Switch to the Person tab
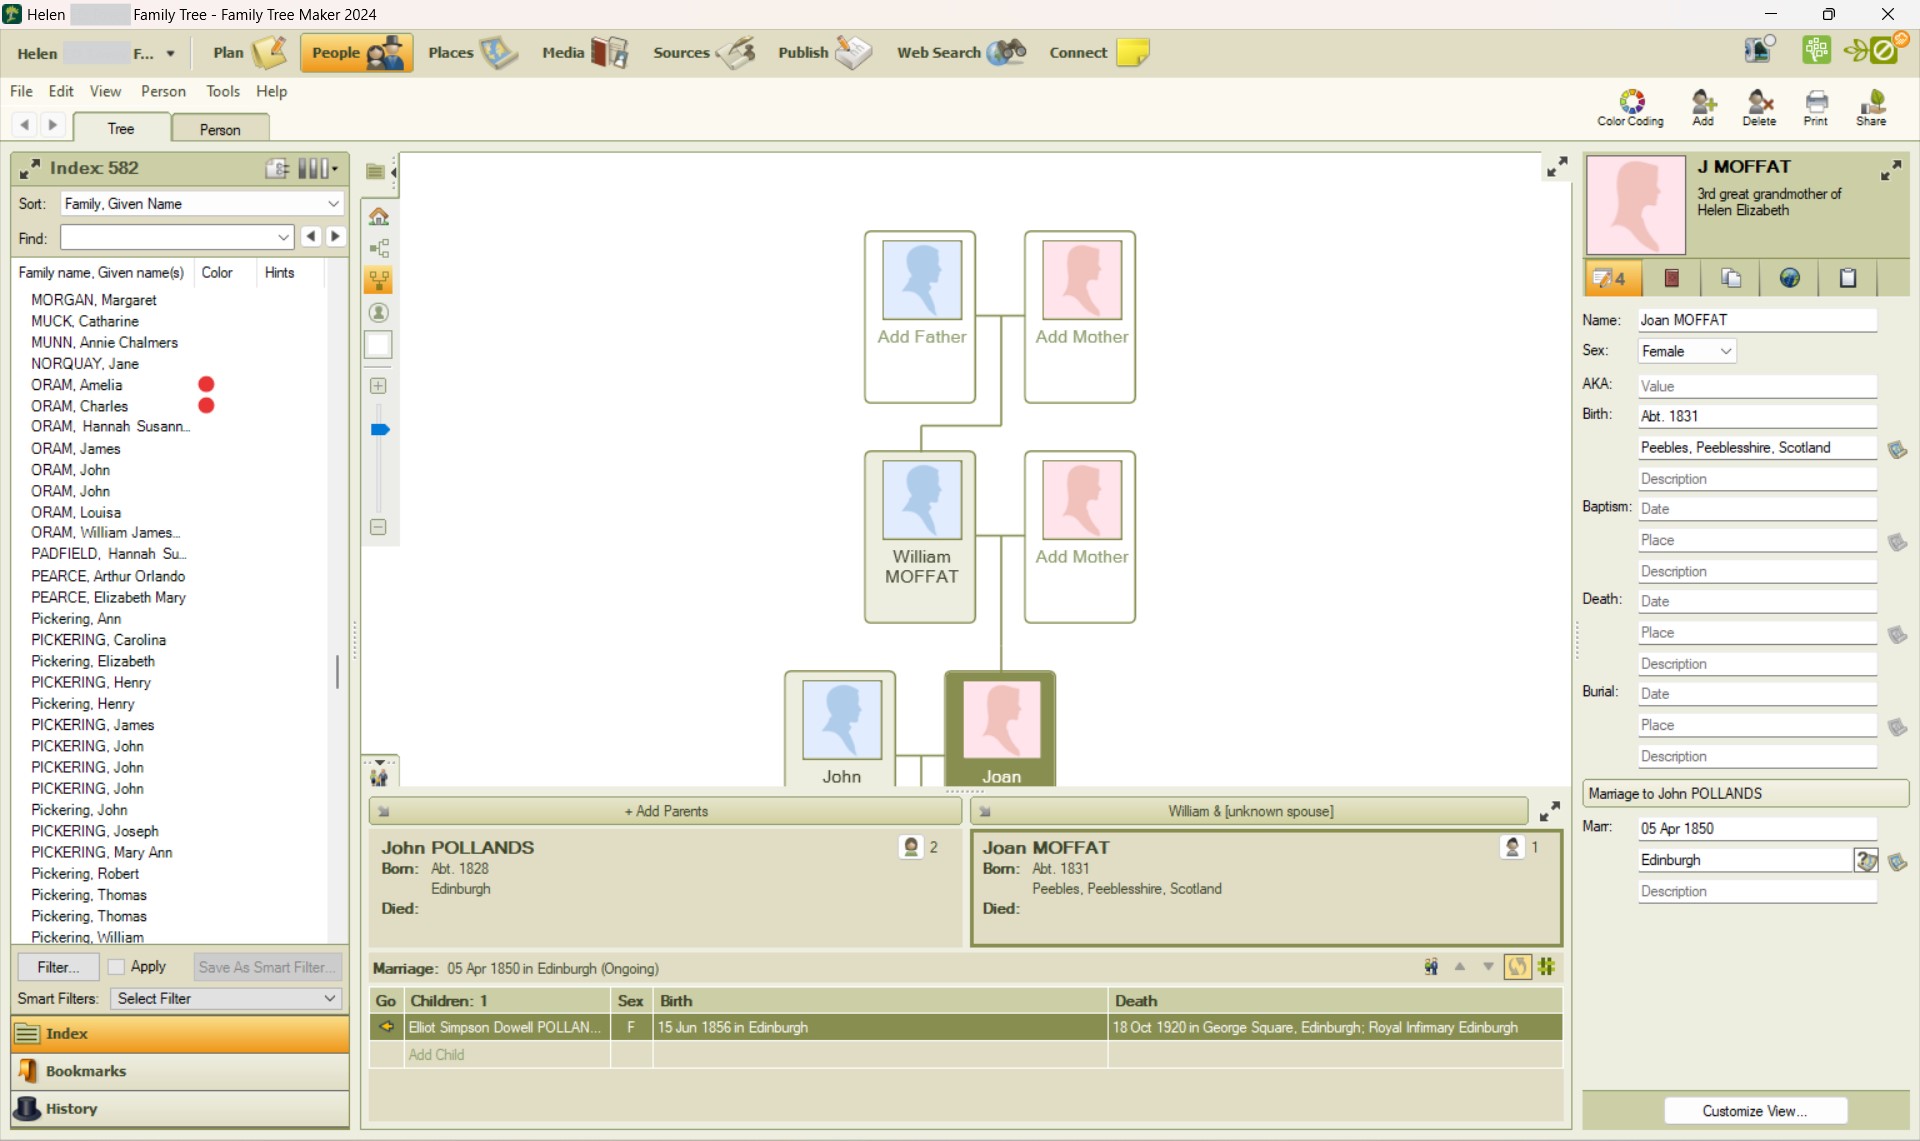 coord(219,128)
